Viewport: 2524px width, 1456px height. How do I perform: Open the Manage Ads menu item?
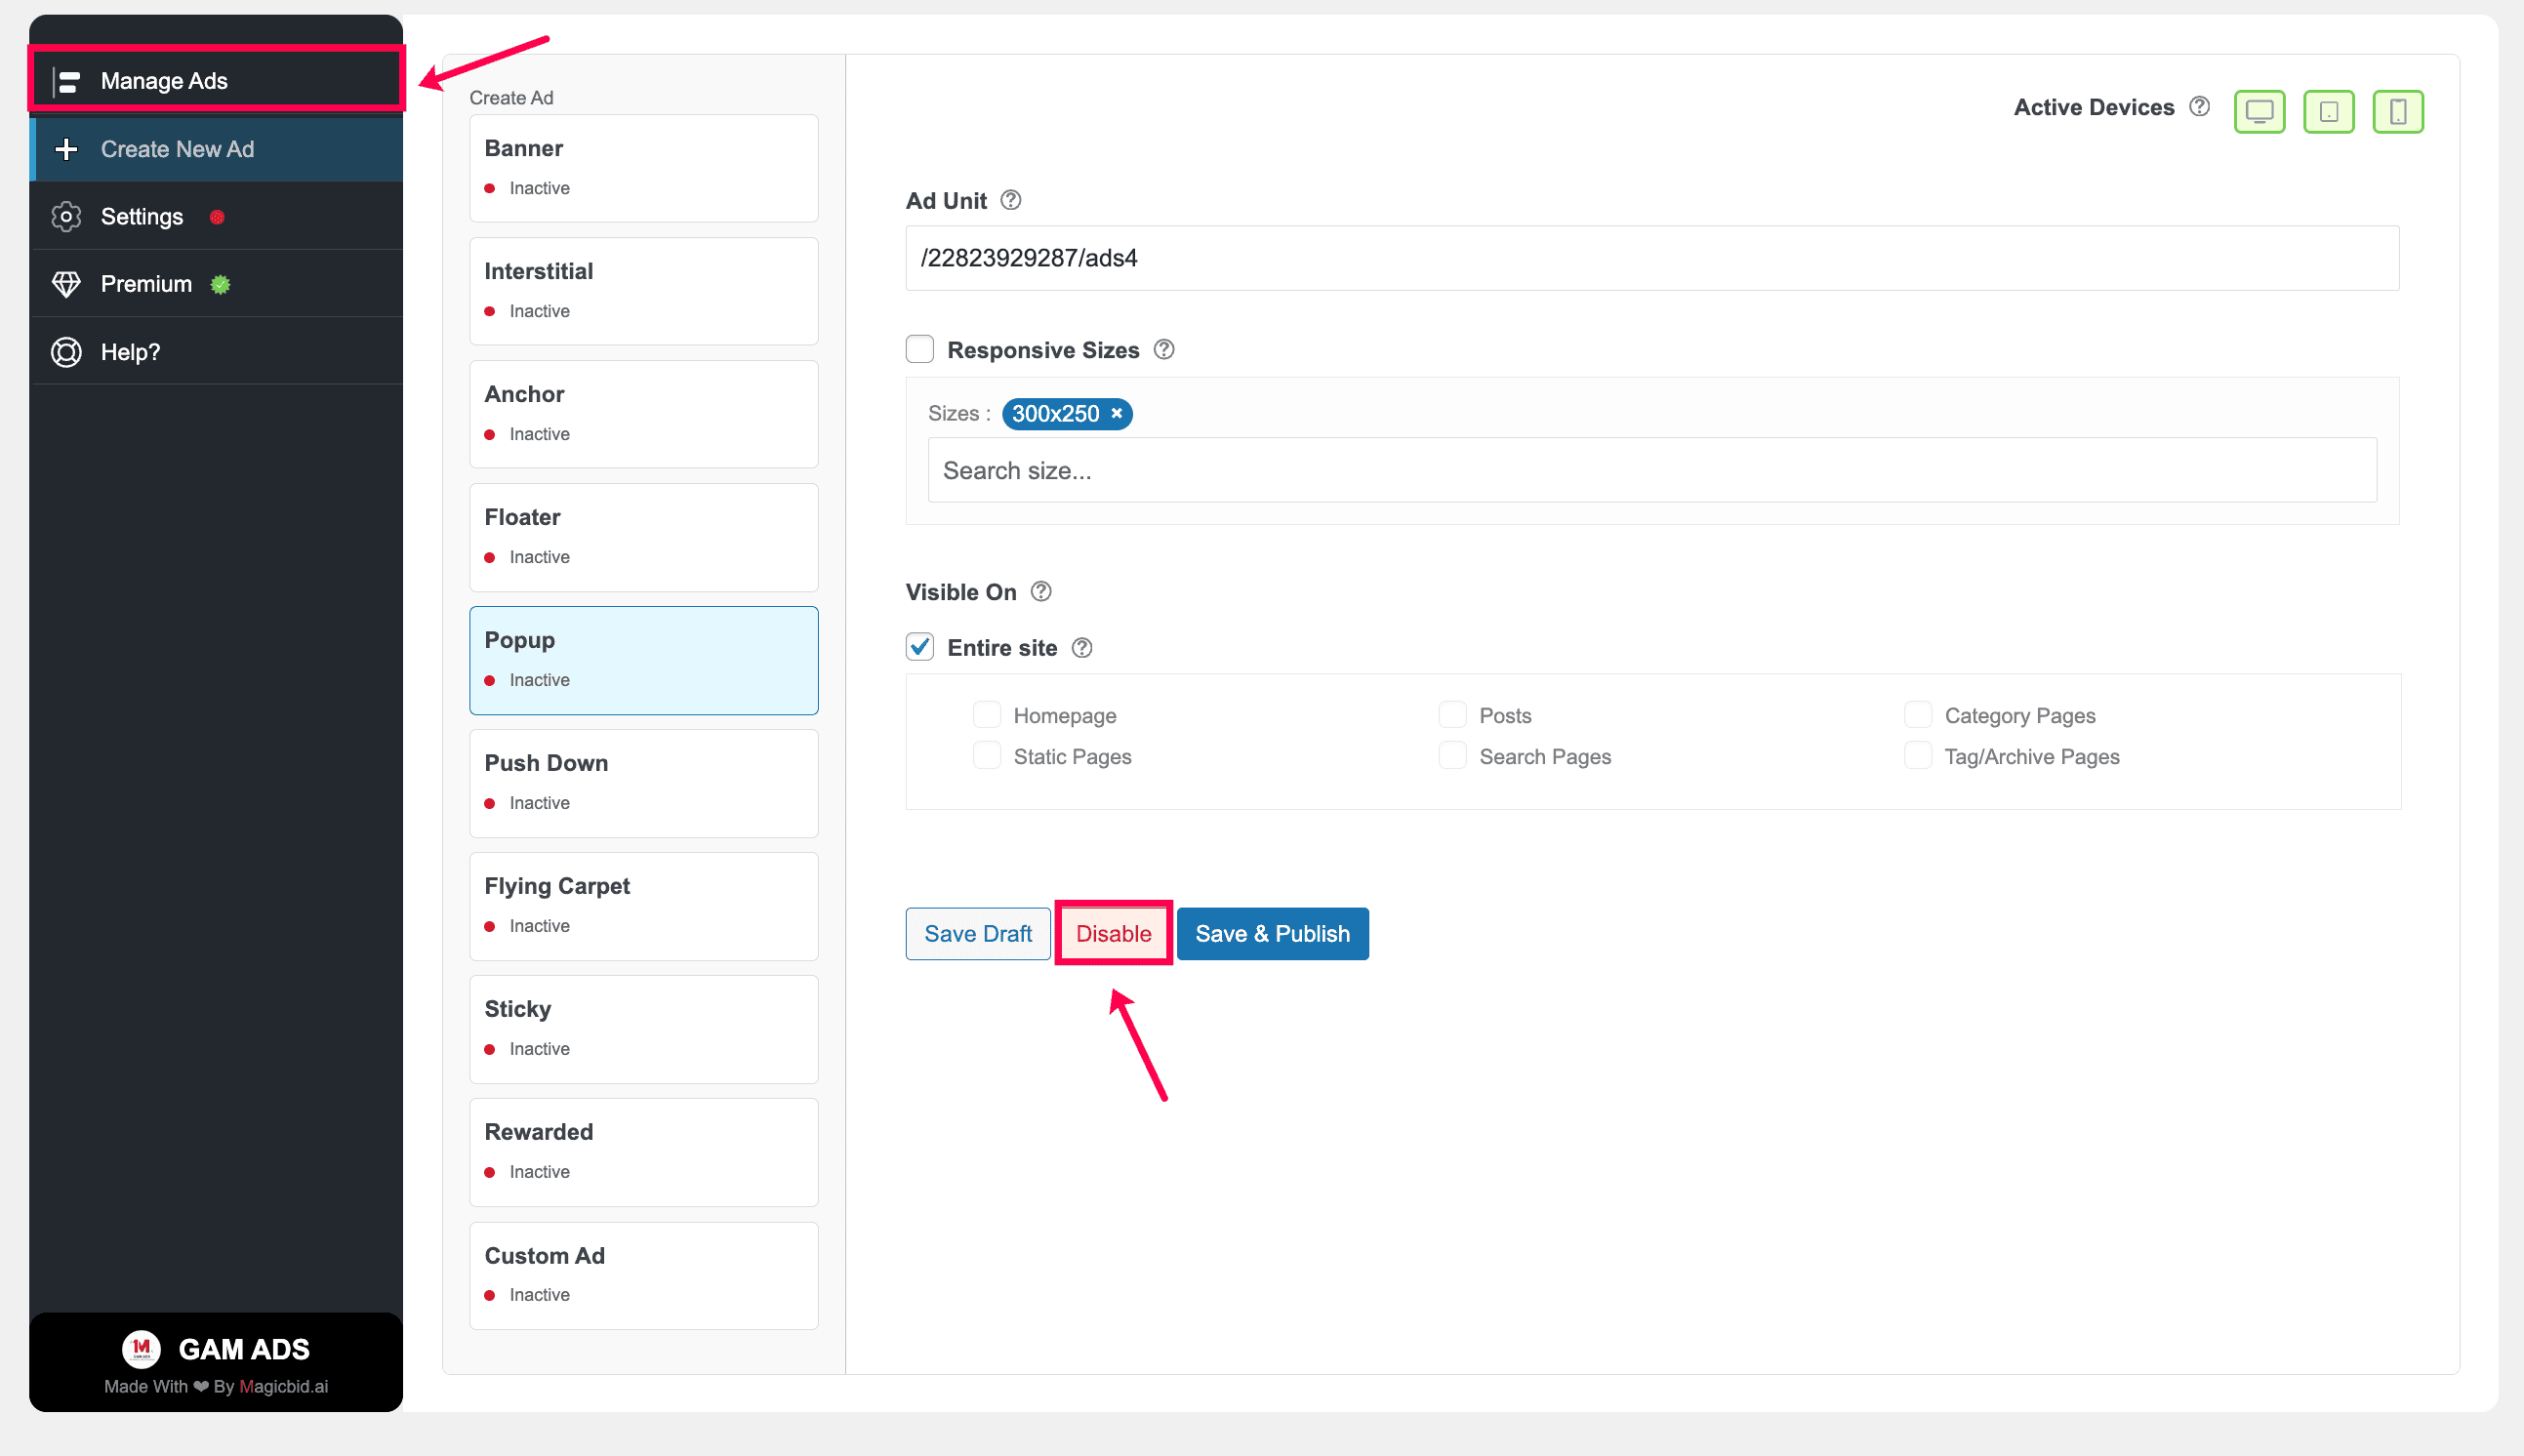pos(216,79)
